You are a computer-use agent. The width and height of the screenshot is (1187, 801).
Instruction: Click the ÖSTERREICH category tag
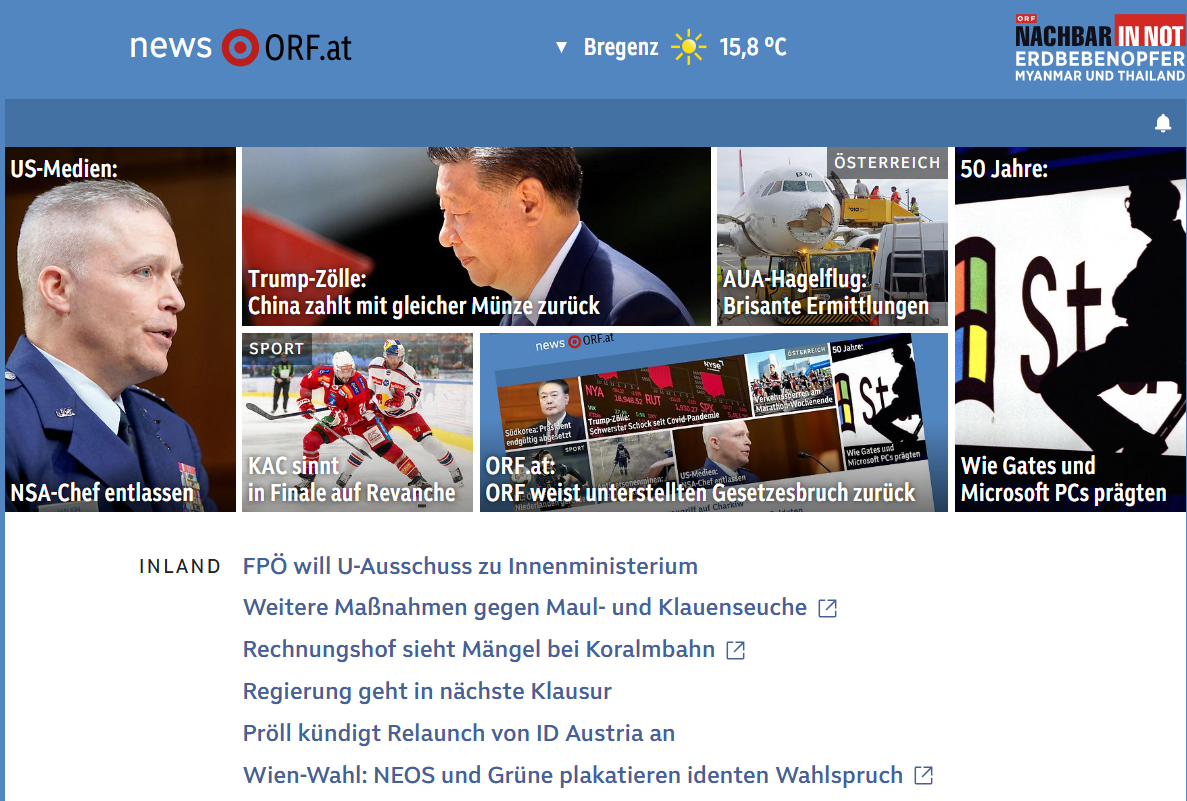[x=887, y=163]
